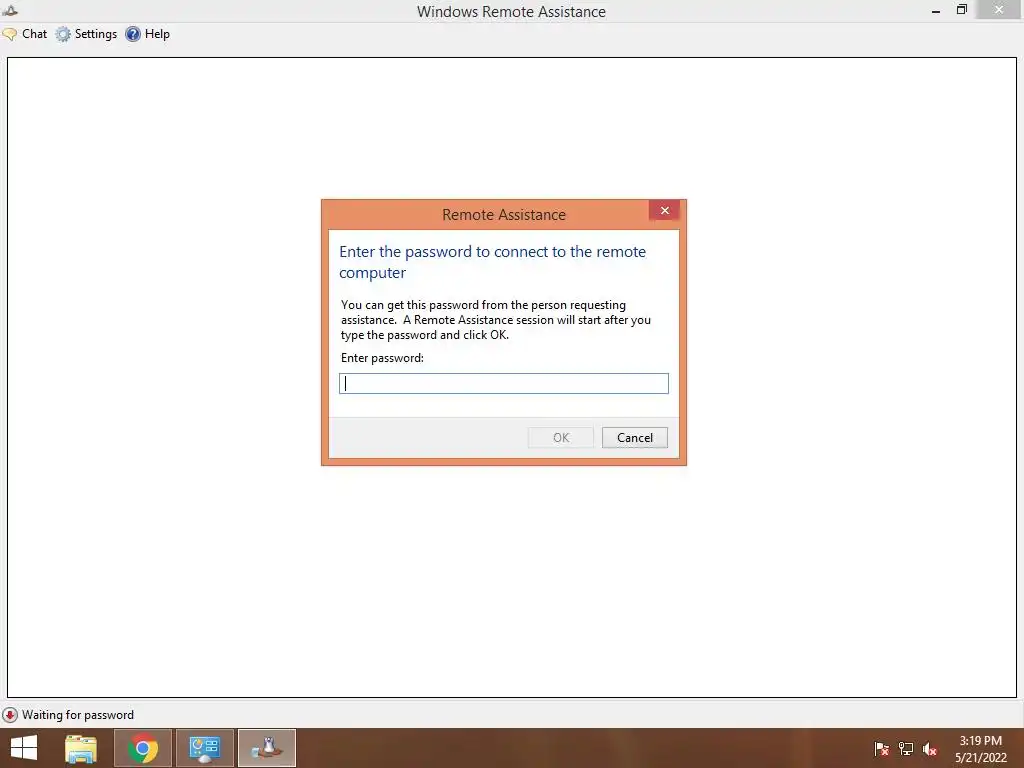Open the Chat toolbar item
1024x768 pixels.
[x=25, y=34]
